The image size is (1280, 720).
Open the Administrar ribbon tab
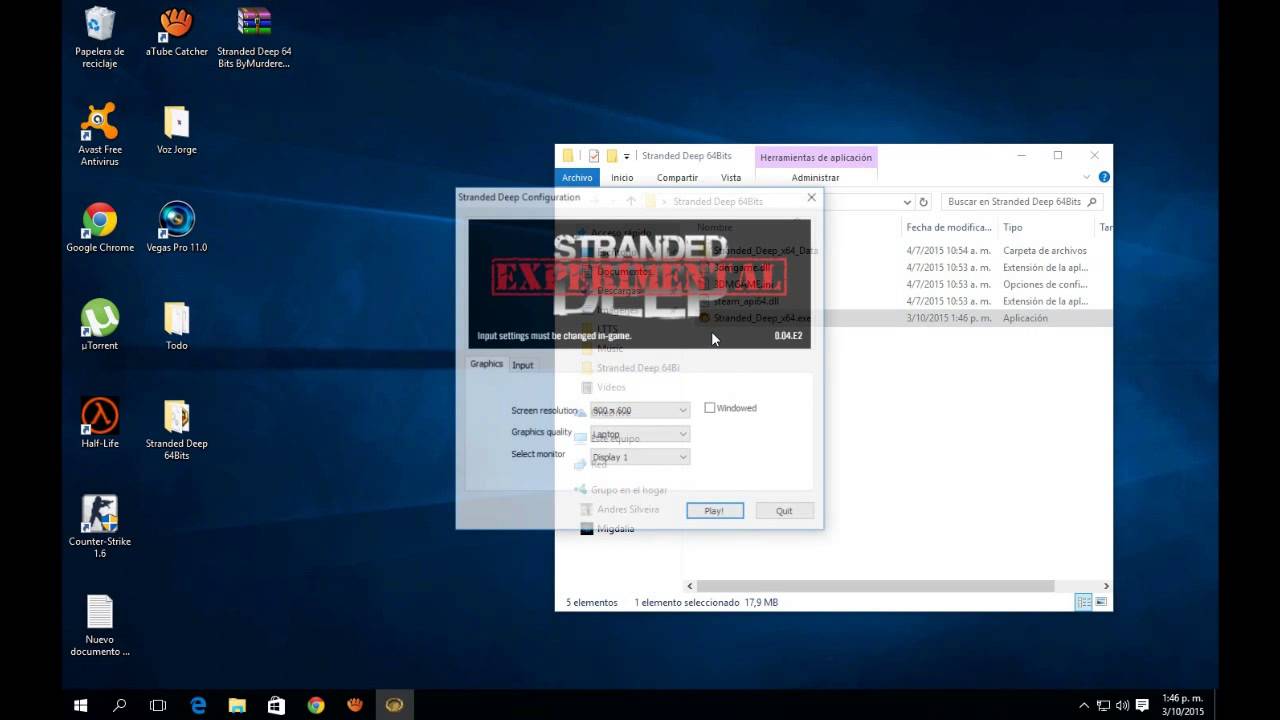tap(815, 177)
